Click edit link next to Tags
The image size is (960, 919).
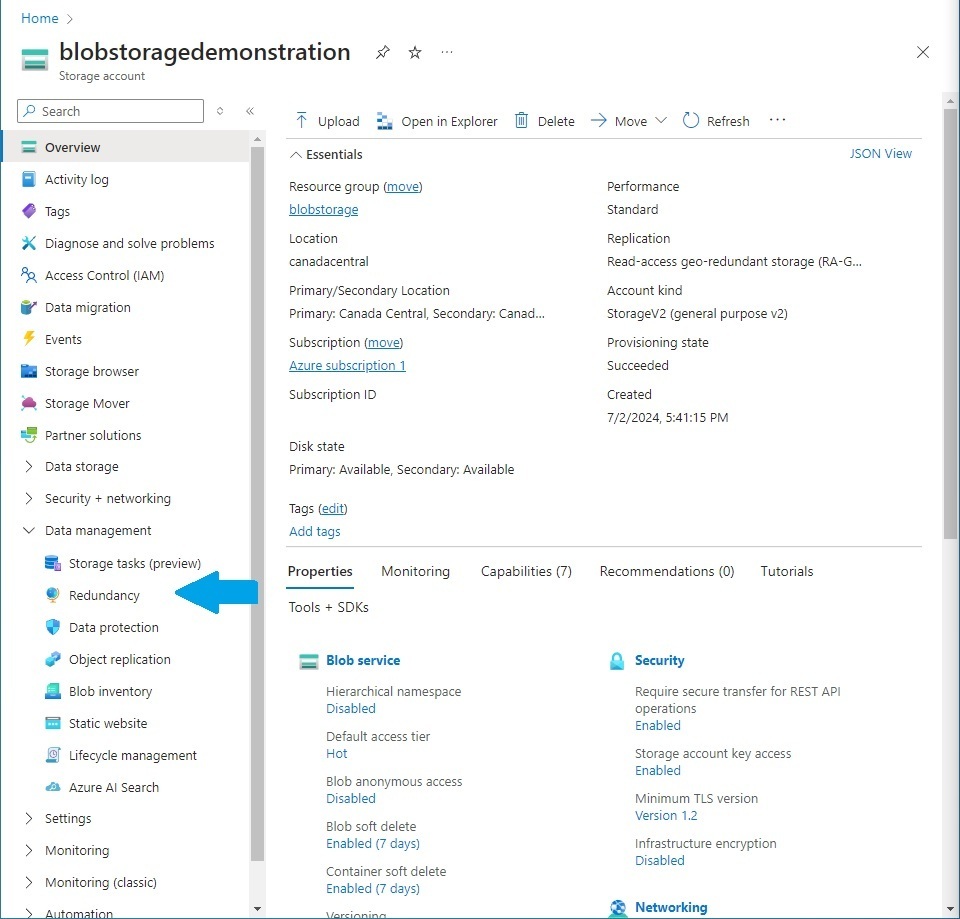[x=333, y=509]
